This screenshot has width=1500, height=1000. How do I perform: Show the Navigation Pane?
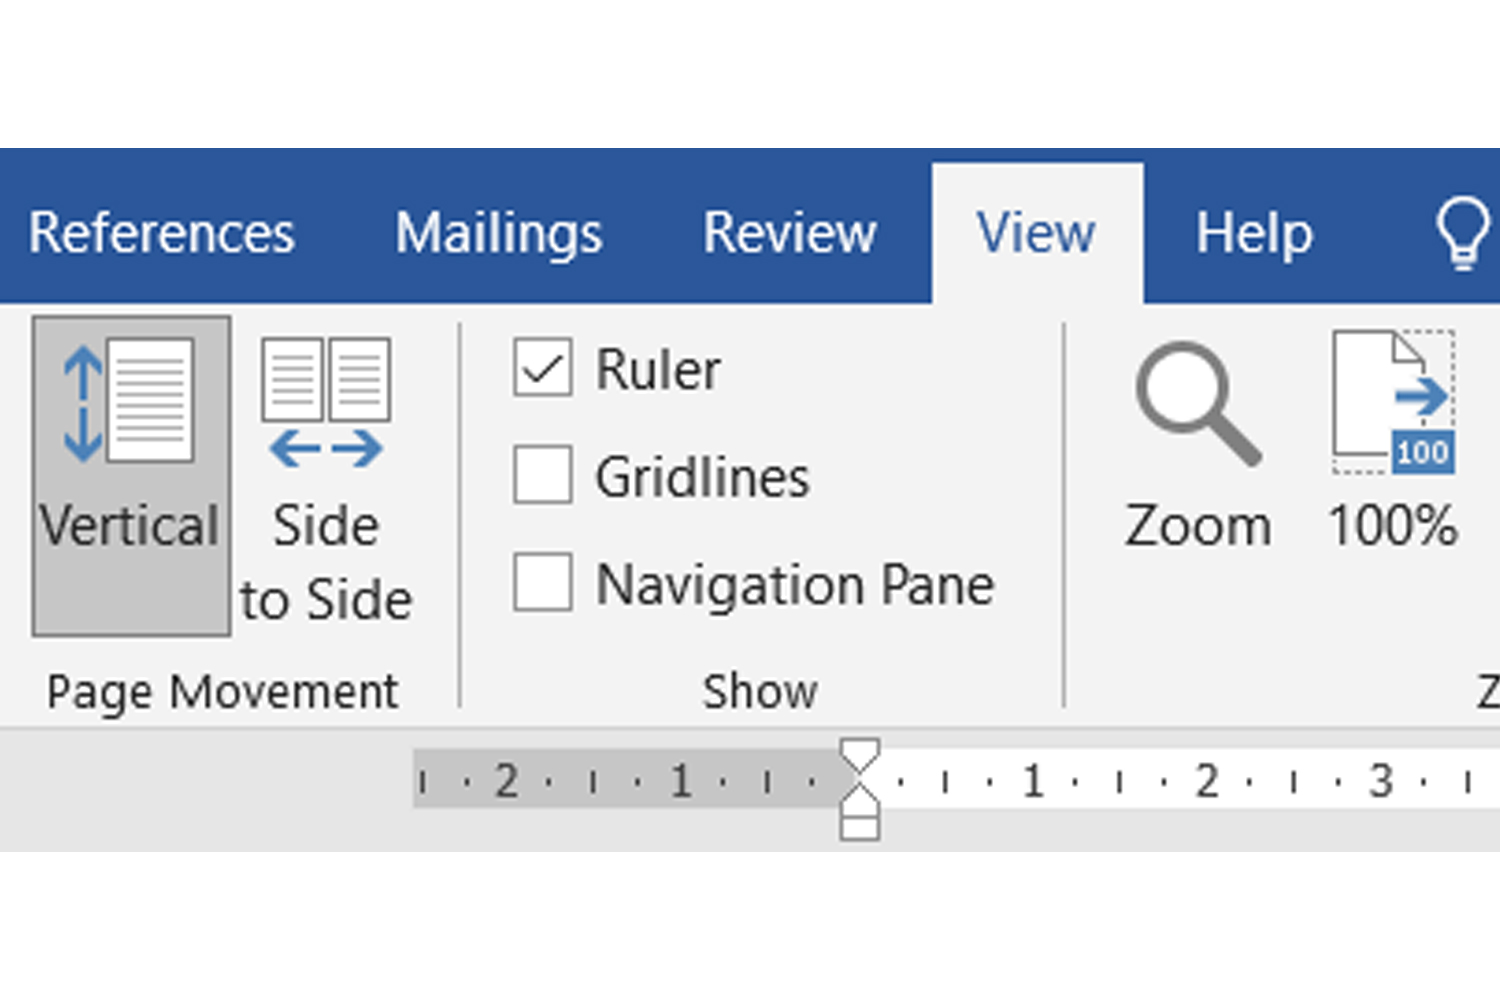click(541, 585)
